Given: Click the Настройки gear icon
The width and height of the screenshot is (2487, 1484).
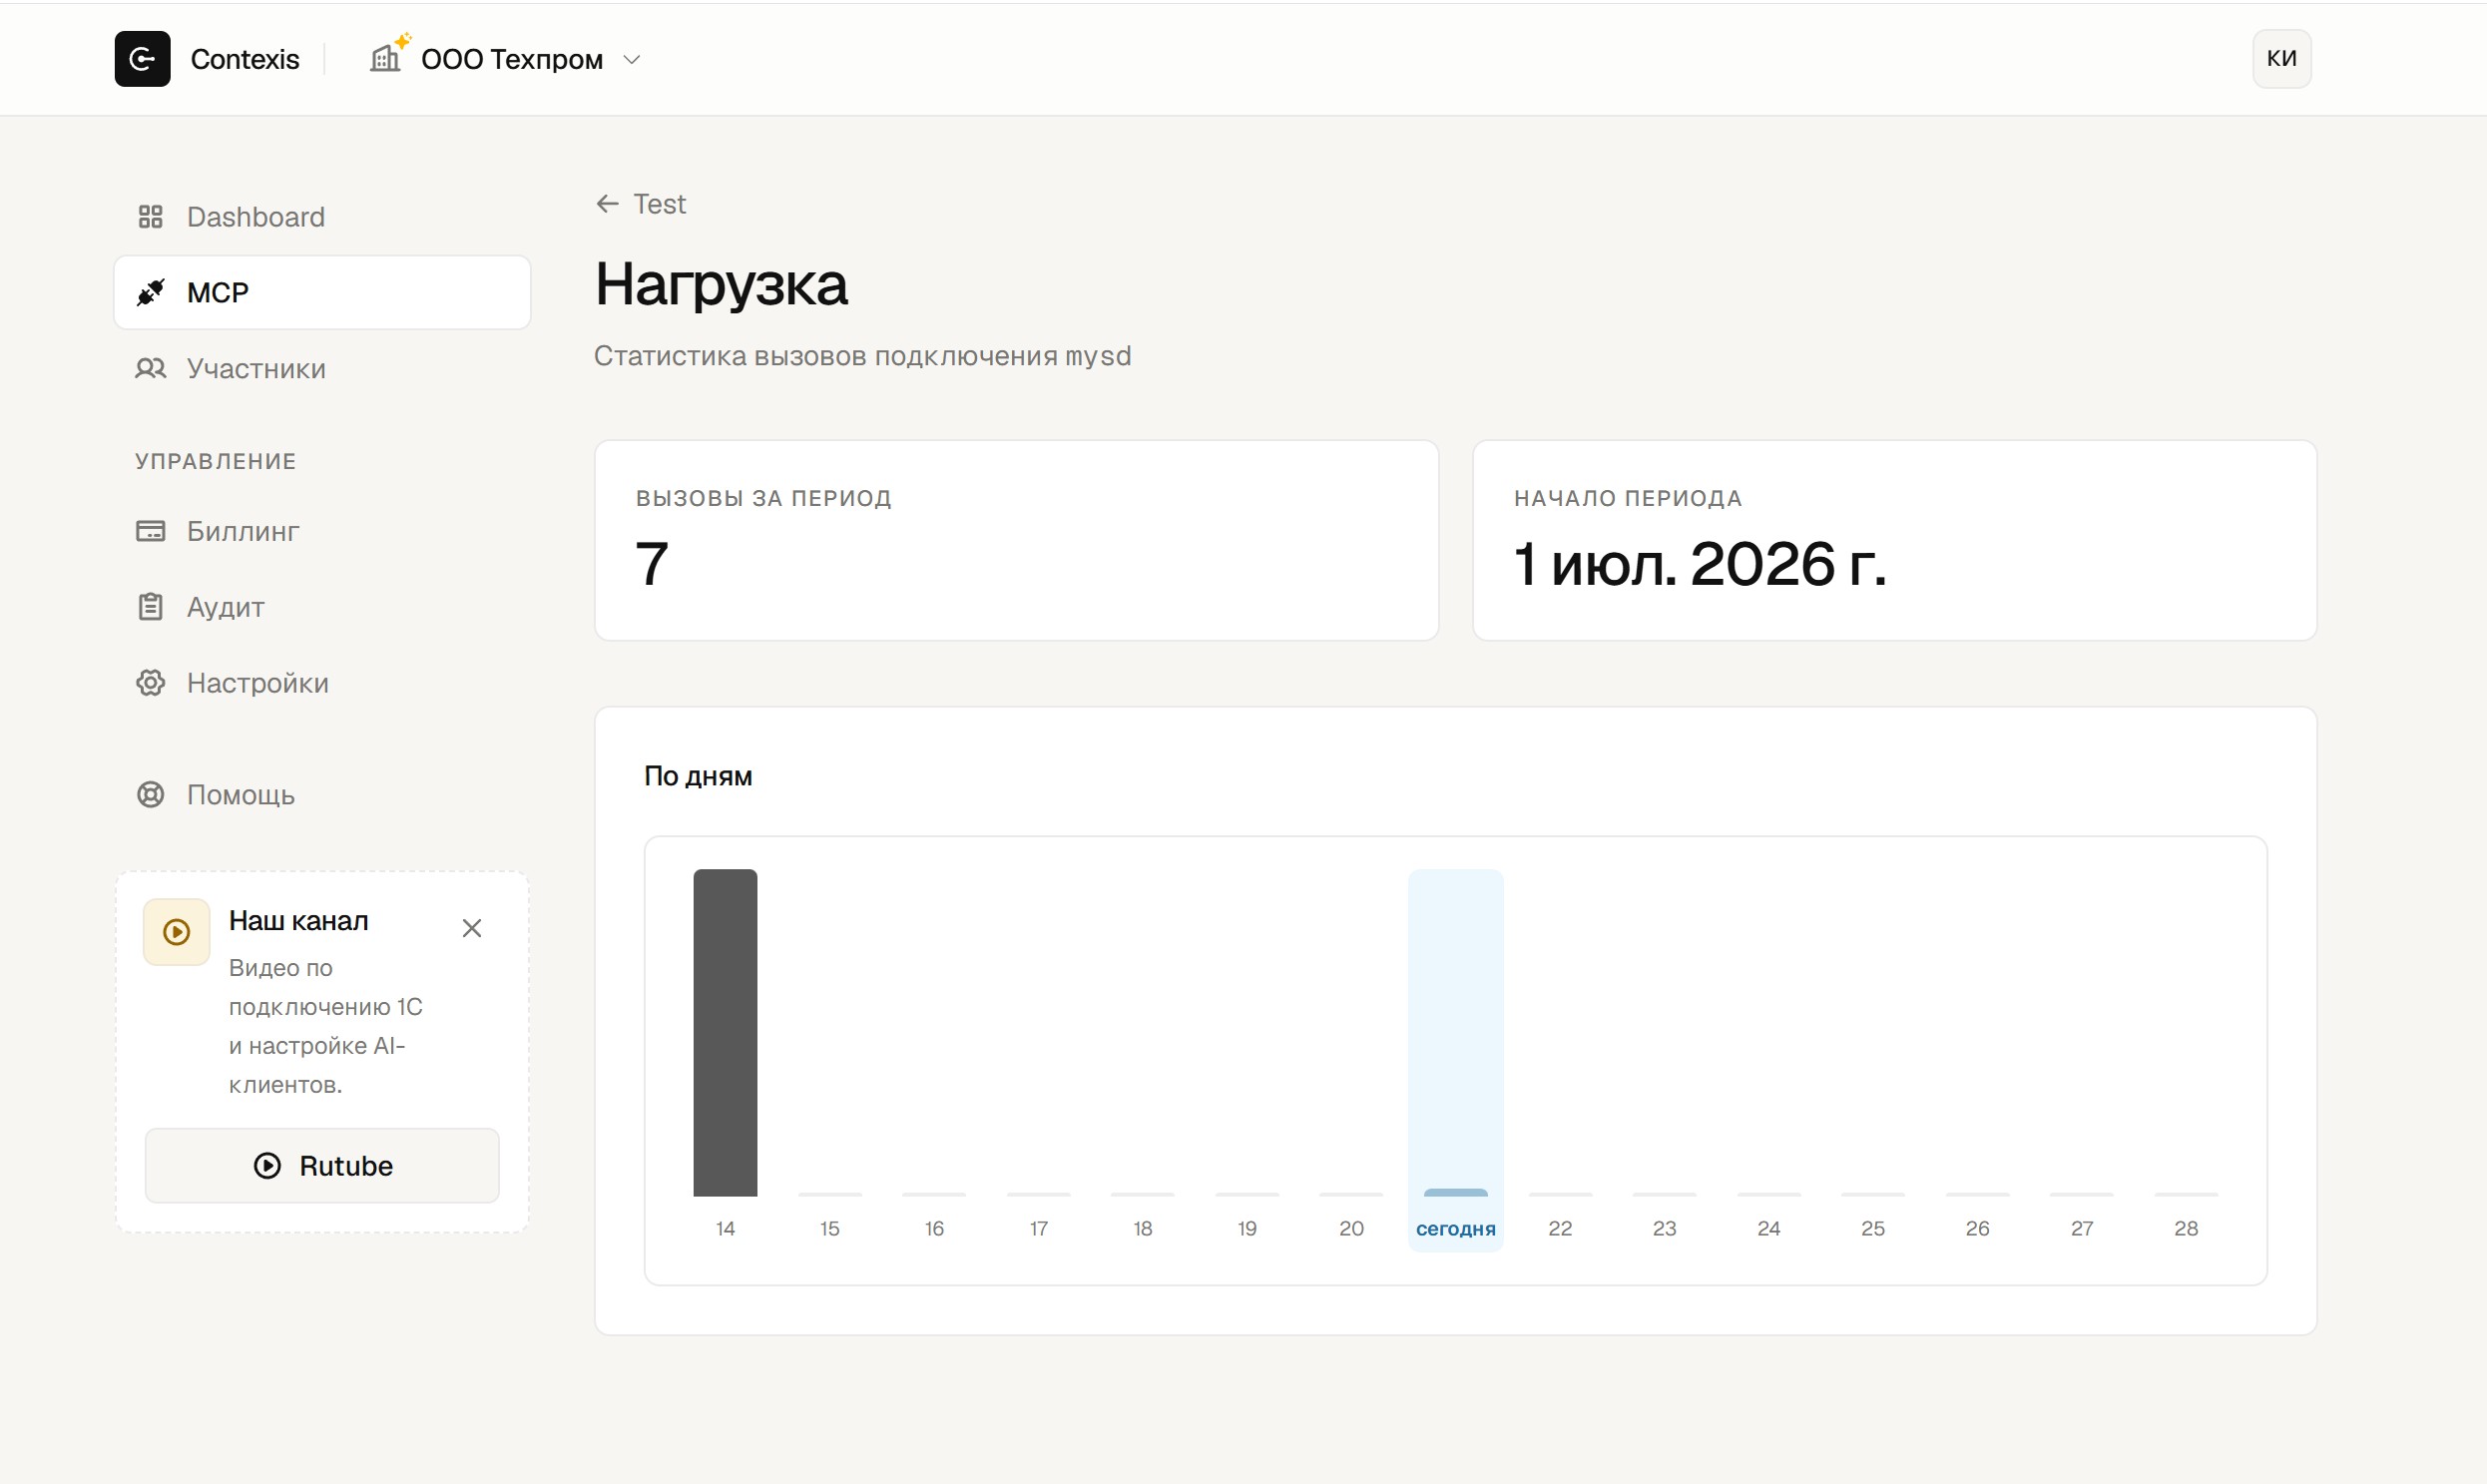Looking at the screenshot, I should (150, 683).
